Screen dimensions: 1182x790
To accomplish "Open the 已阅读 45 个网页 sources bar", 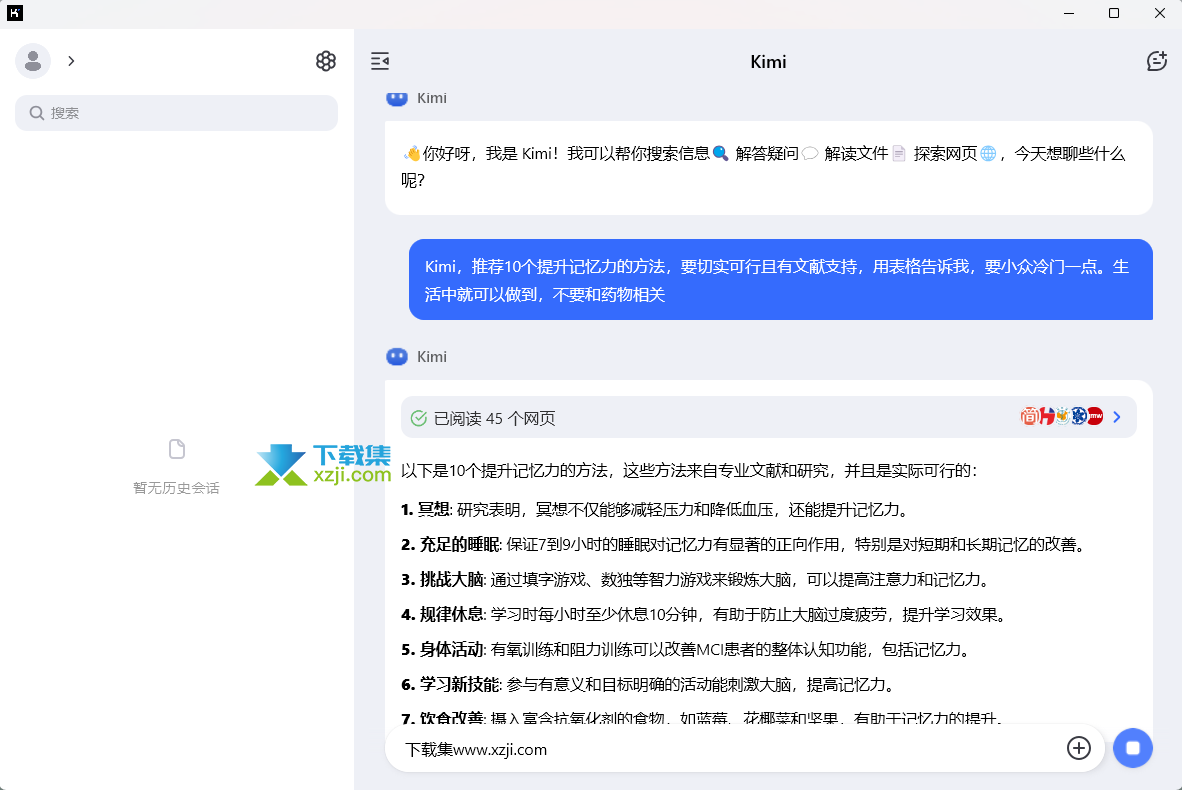I will coord(768,417).
